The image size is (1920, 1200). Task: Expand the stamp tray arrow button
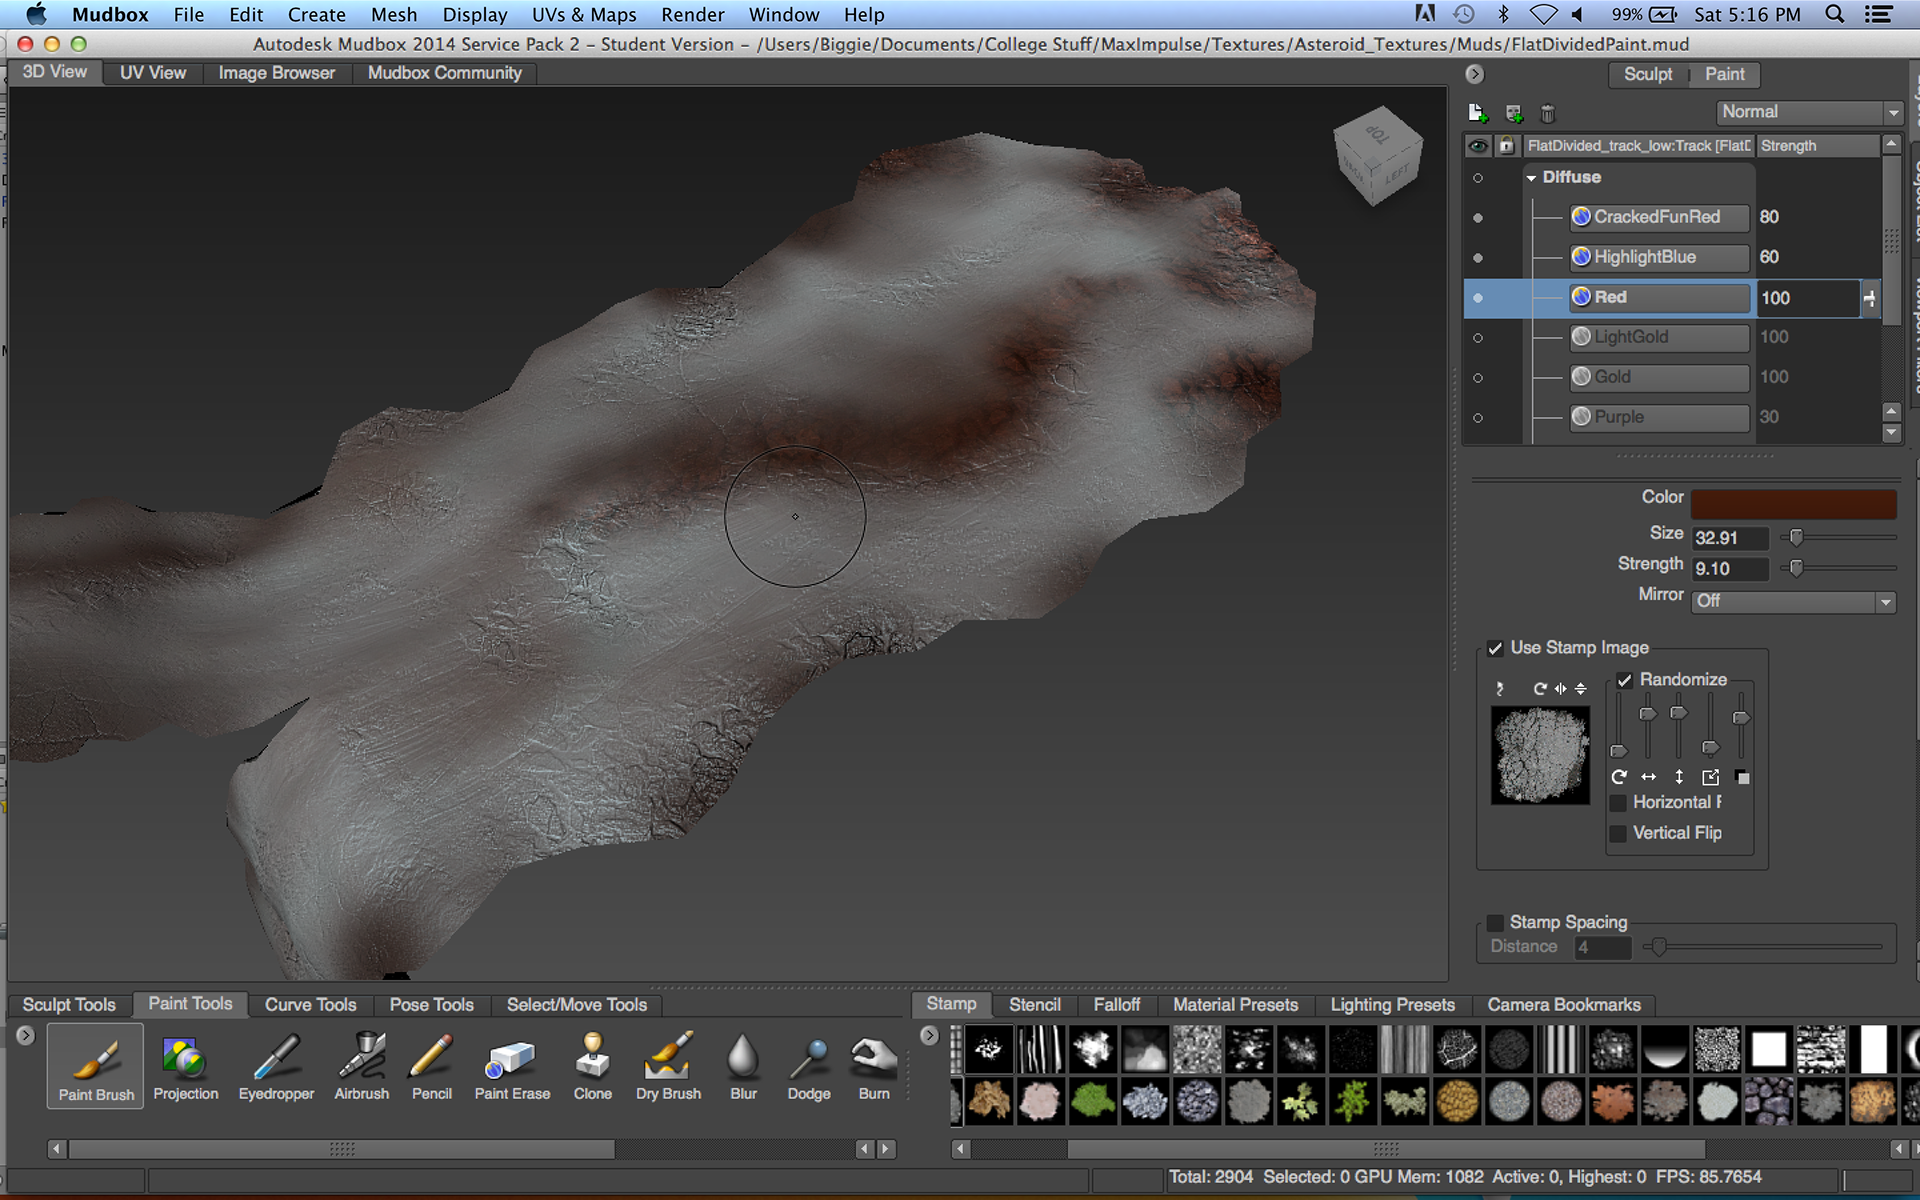929,1036
